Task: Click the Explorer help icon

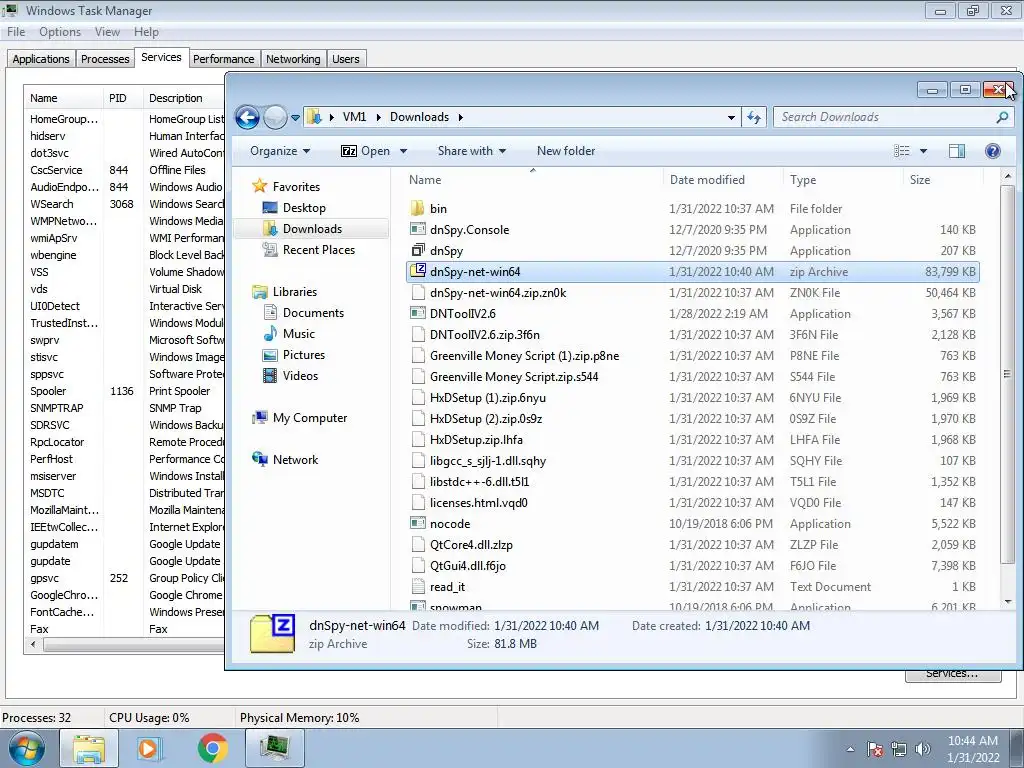Action: pos(993,151)
